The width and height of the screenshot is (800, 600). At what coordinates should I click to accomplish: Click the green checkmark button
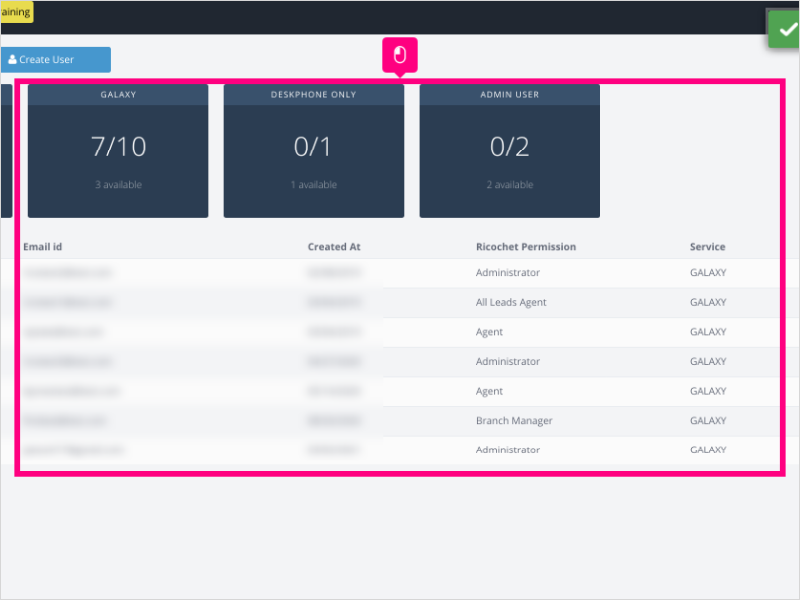pos(784,30)
